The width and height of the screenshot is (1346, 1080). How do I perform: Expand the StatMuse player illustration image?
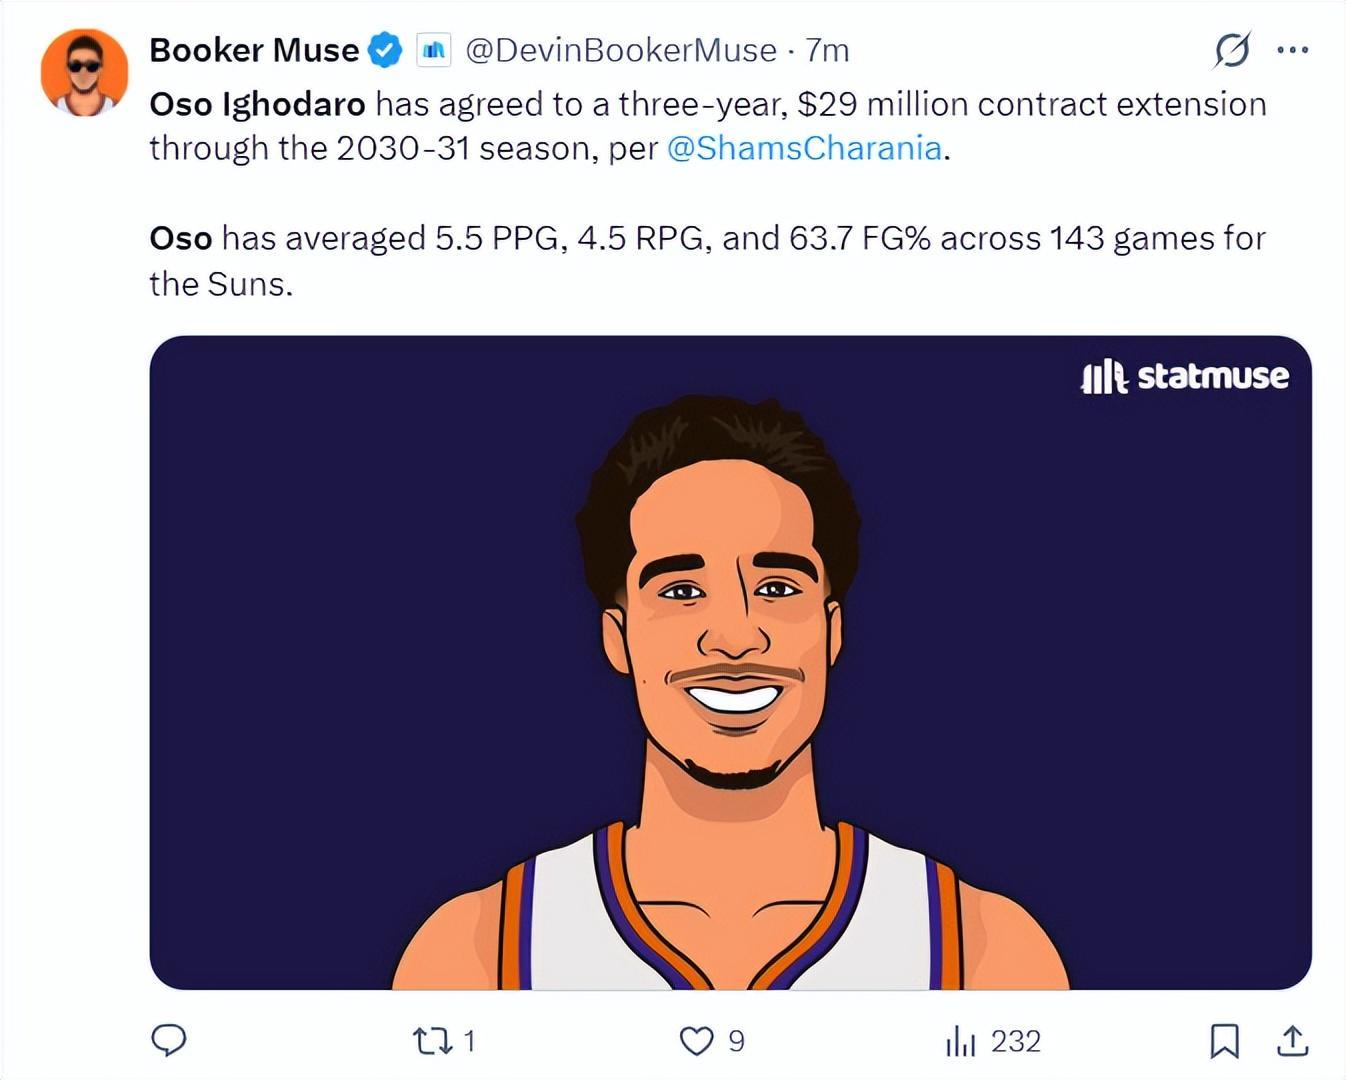click(730, 662)
